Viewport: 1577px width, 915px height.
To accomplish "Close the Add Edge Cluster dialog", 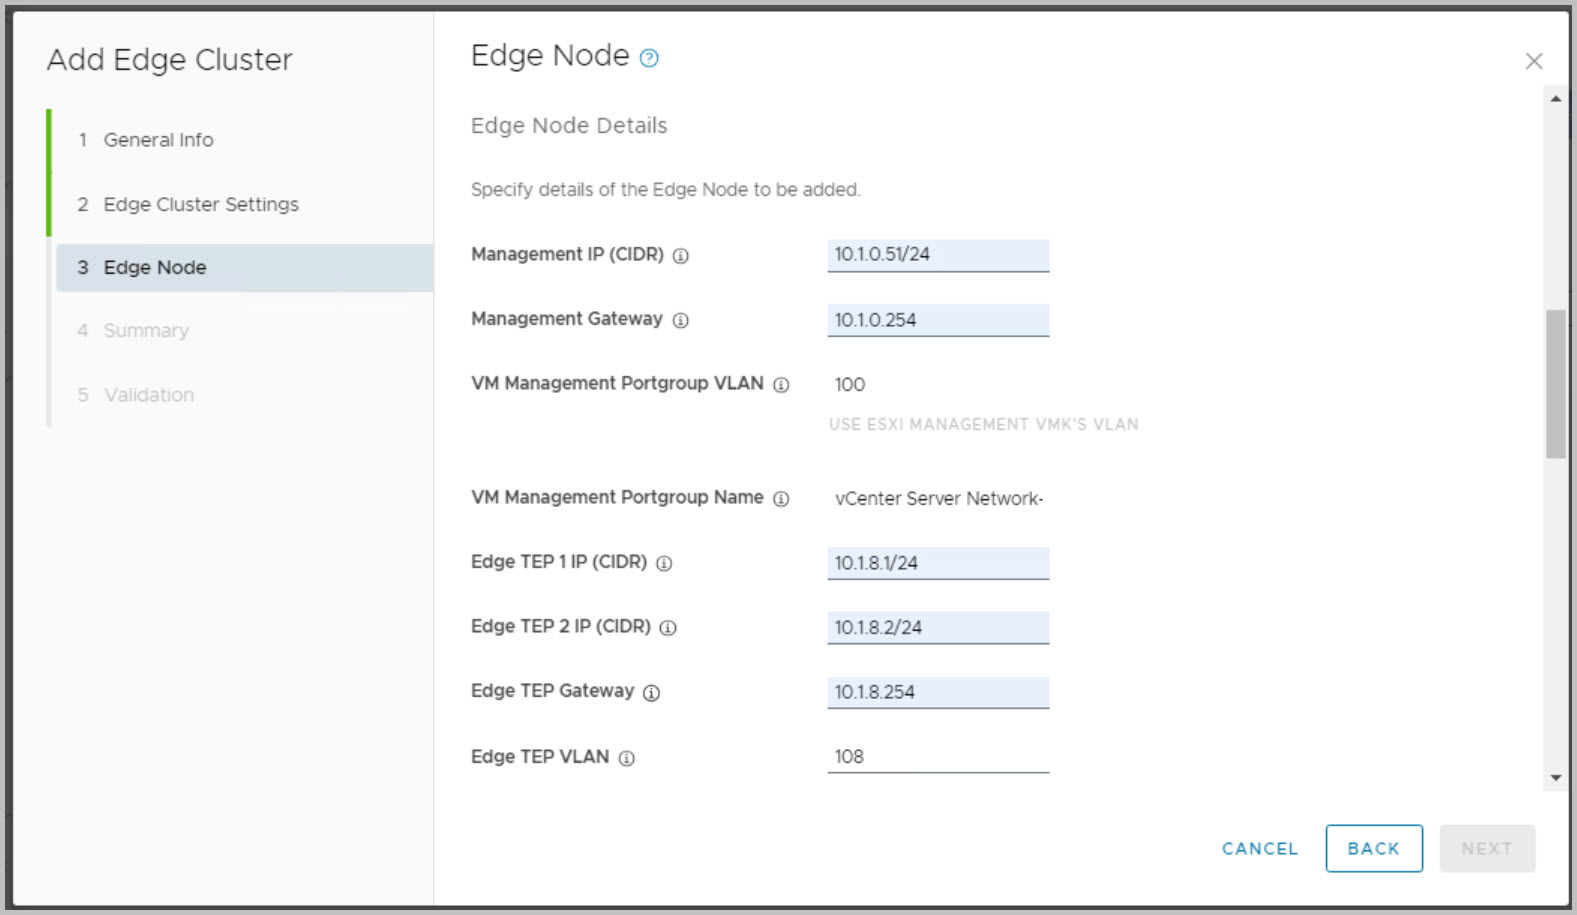I will (x=1533, y=61).
